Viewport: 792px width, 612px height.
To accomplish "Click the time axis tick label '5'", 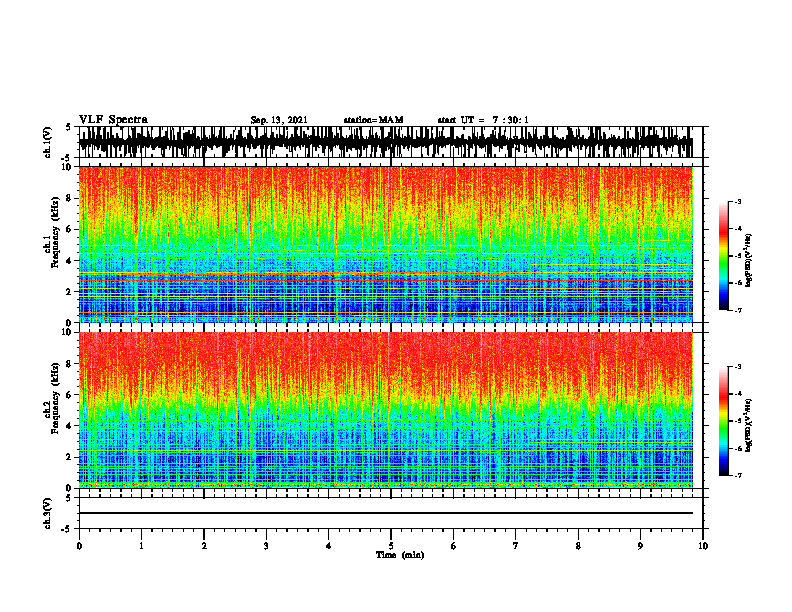I will [391, 546].
